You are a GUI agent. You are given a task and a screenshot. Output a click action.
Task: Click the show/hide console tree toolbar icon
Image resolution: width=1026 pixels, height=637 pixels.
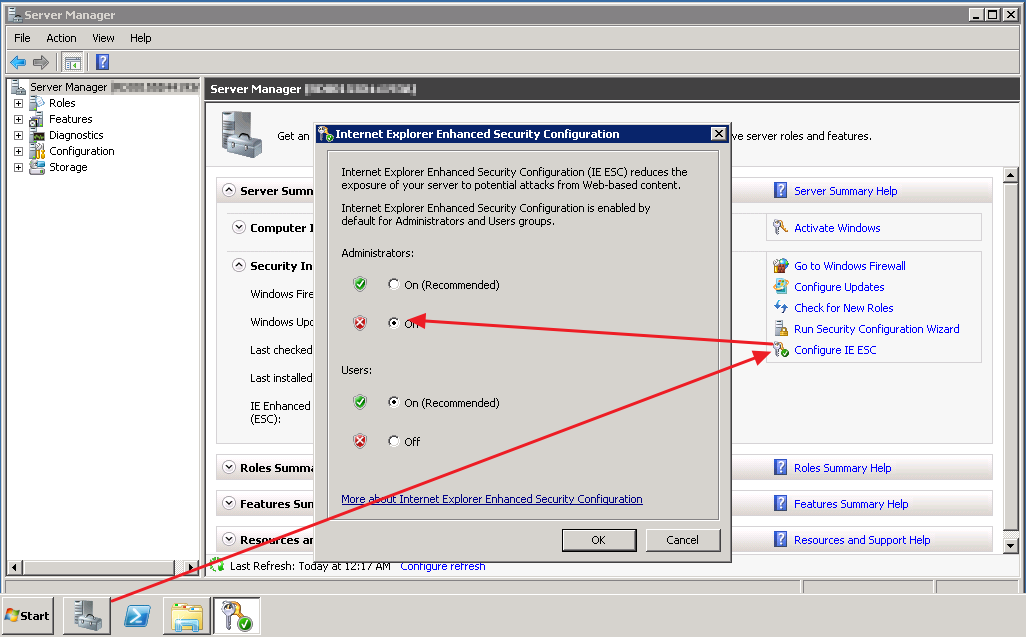[73, 63]
